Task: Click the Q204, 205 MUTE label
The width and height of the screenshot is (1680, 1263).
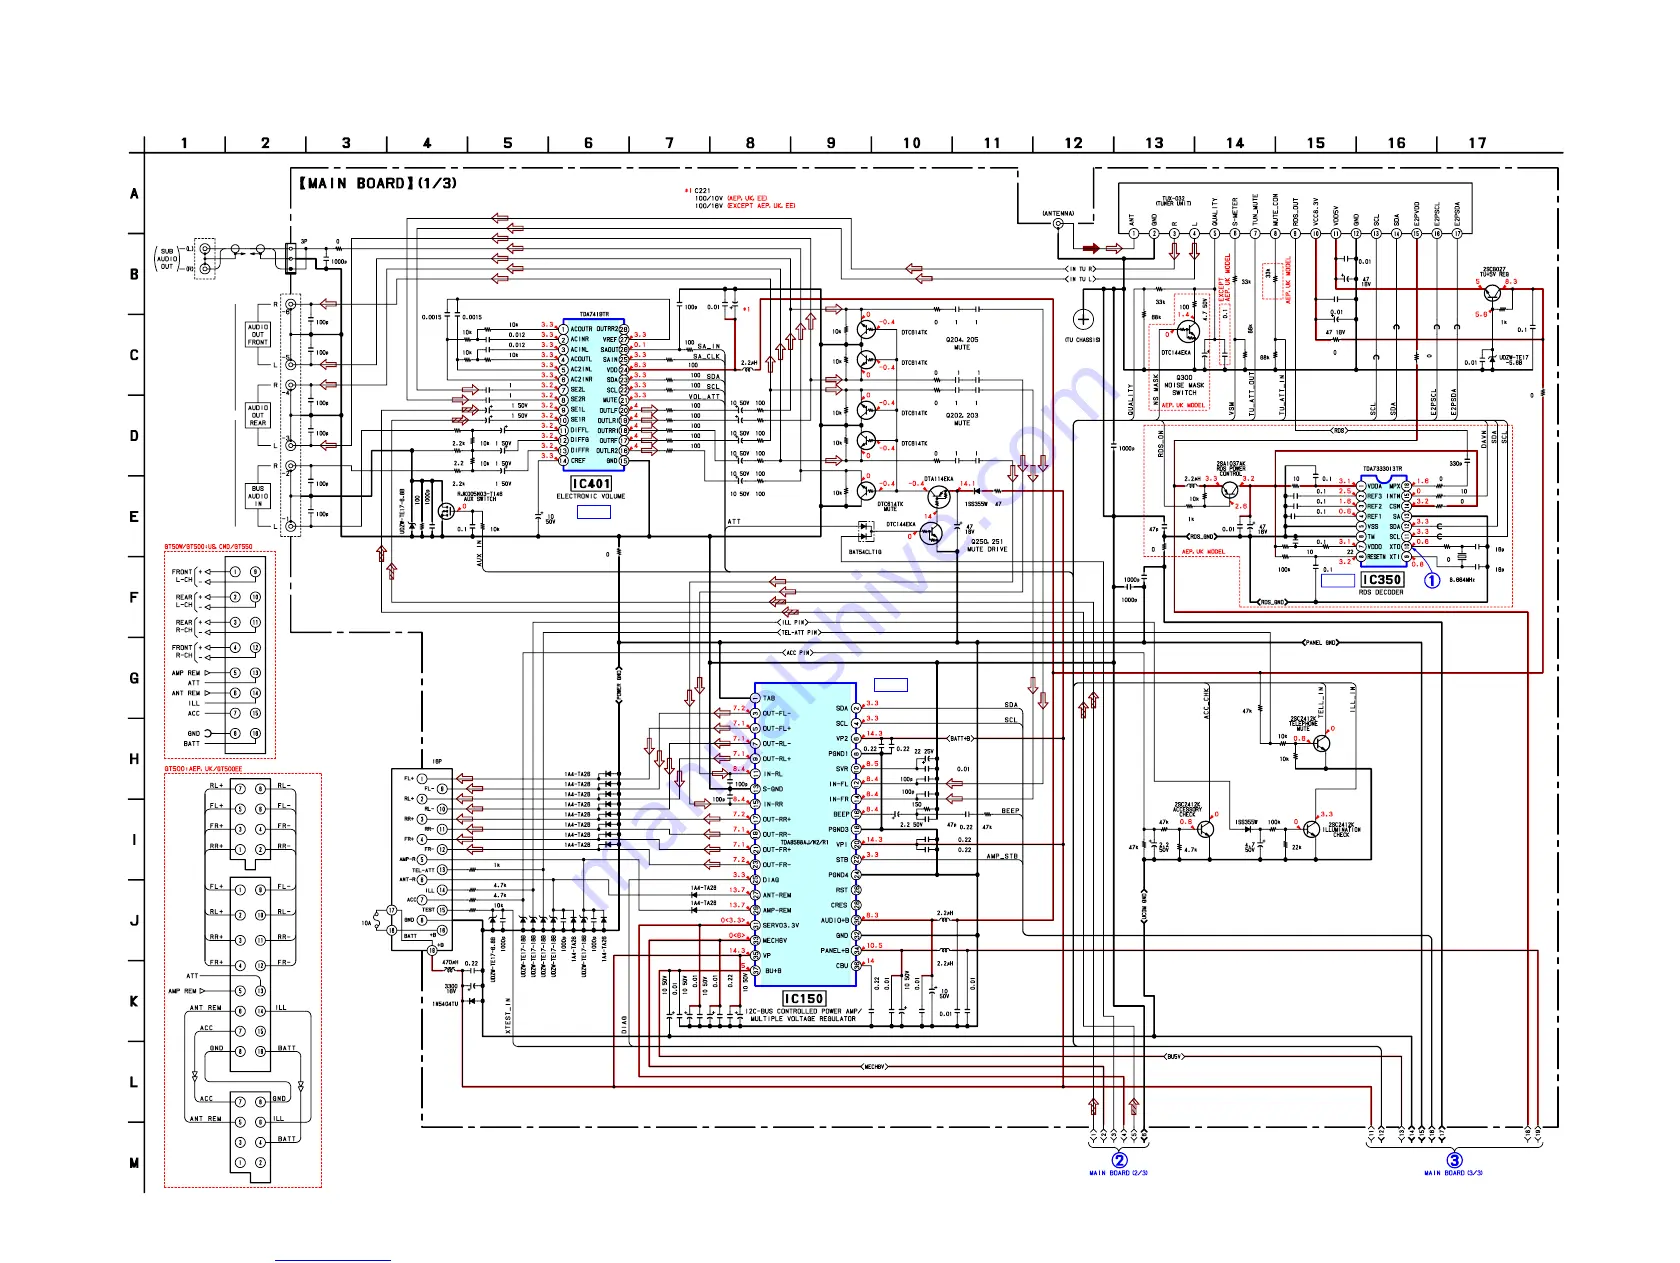Action: [x=962, y=344]
